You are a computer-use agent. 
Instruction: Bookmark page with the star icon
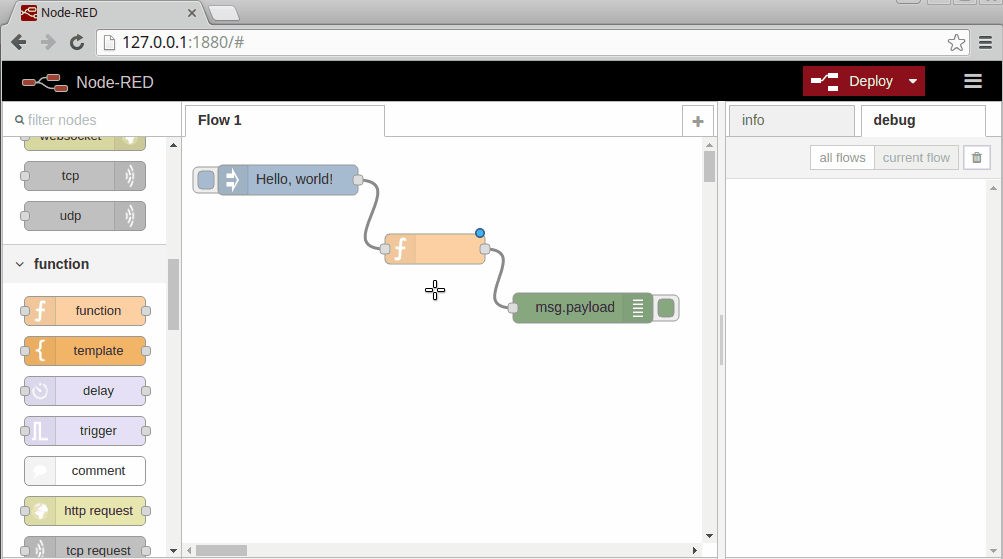(x=956, y=42)
